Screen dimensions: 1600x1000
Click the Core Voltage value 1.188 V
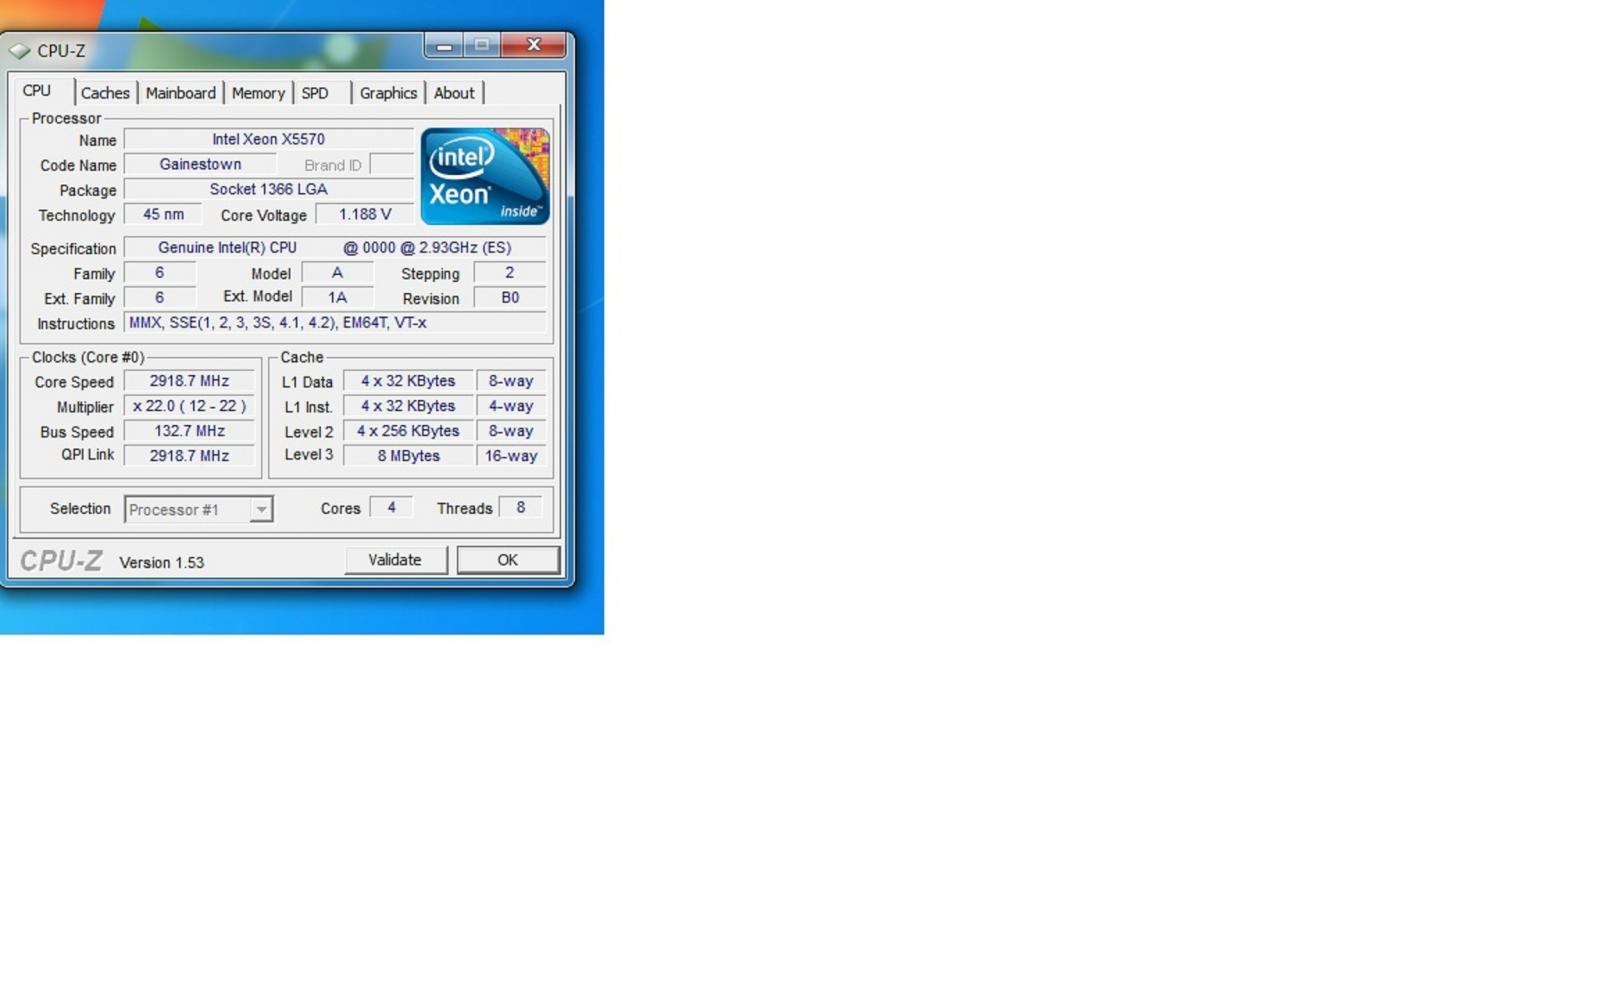[365, 215]
